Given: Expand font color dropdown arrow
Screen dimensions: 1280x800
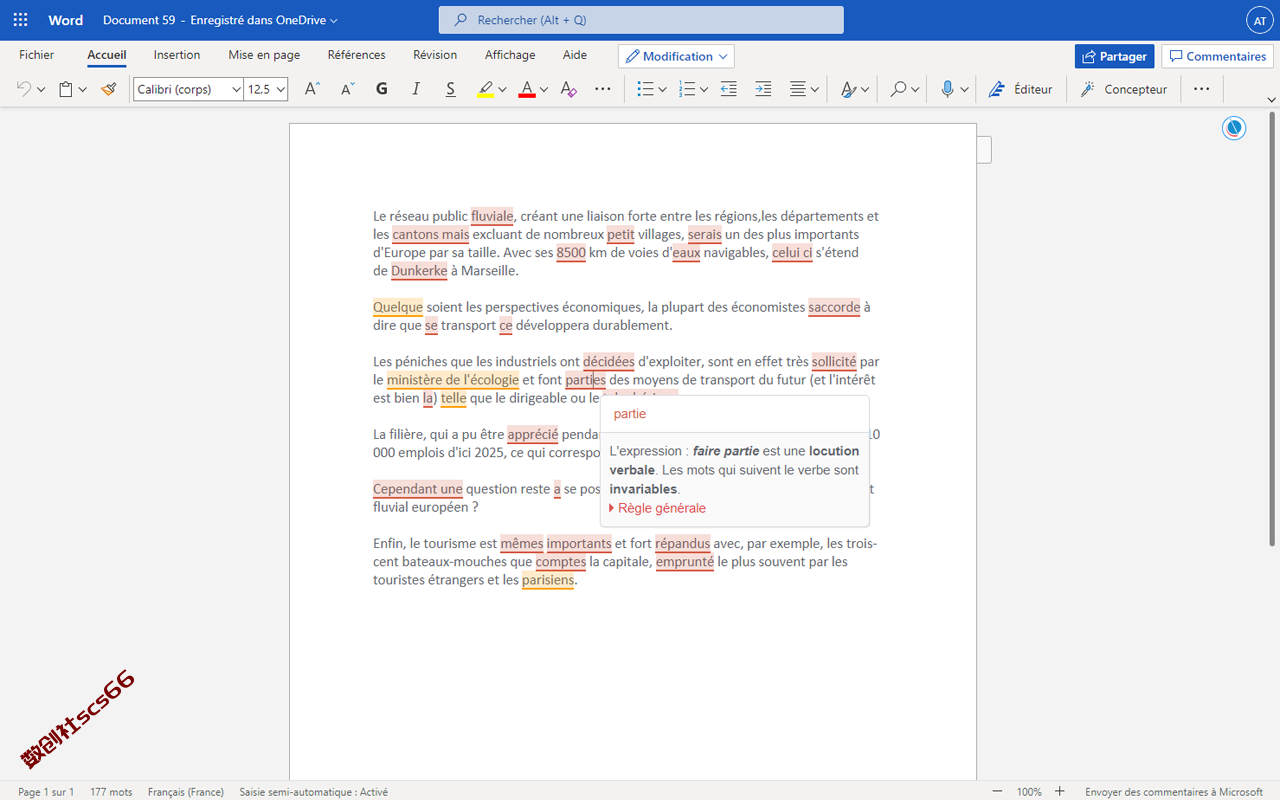Looking at the screenshot, I should point(543,90).
